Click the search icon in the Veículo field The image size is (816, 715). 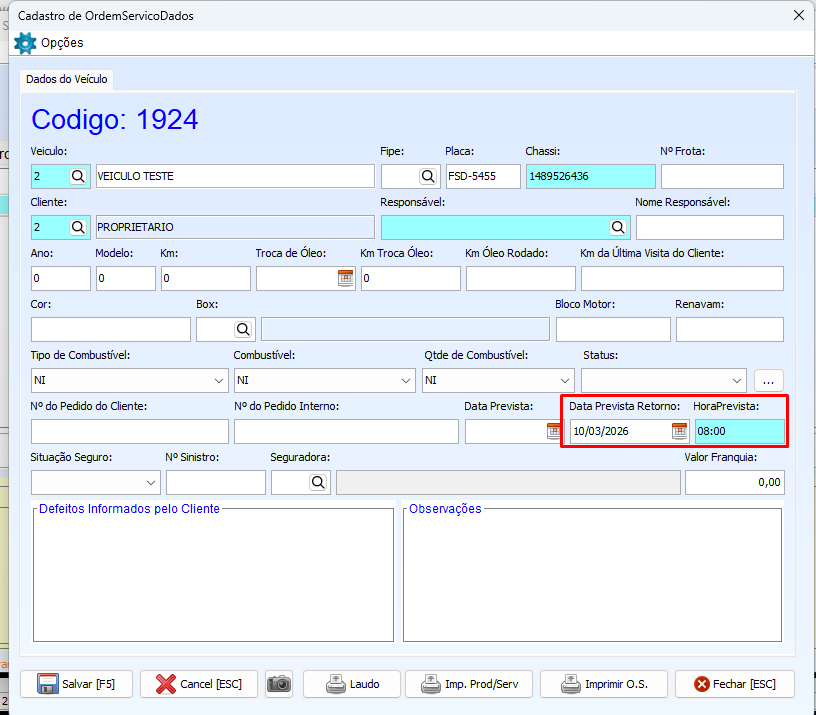(78, 176)
